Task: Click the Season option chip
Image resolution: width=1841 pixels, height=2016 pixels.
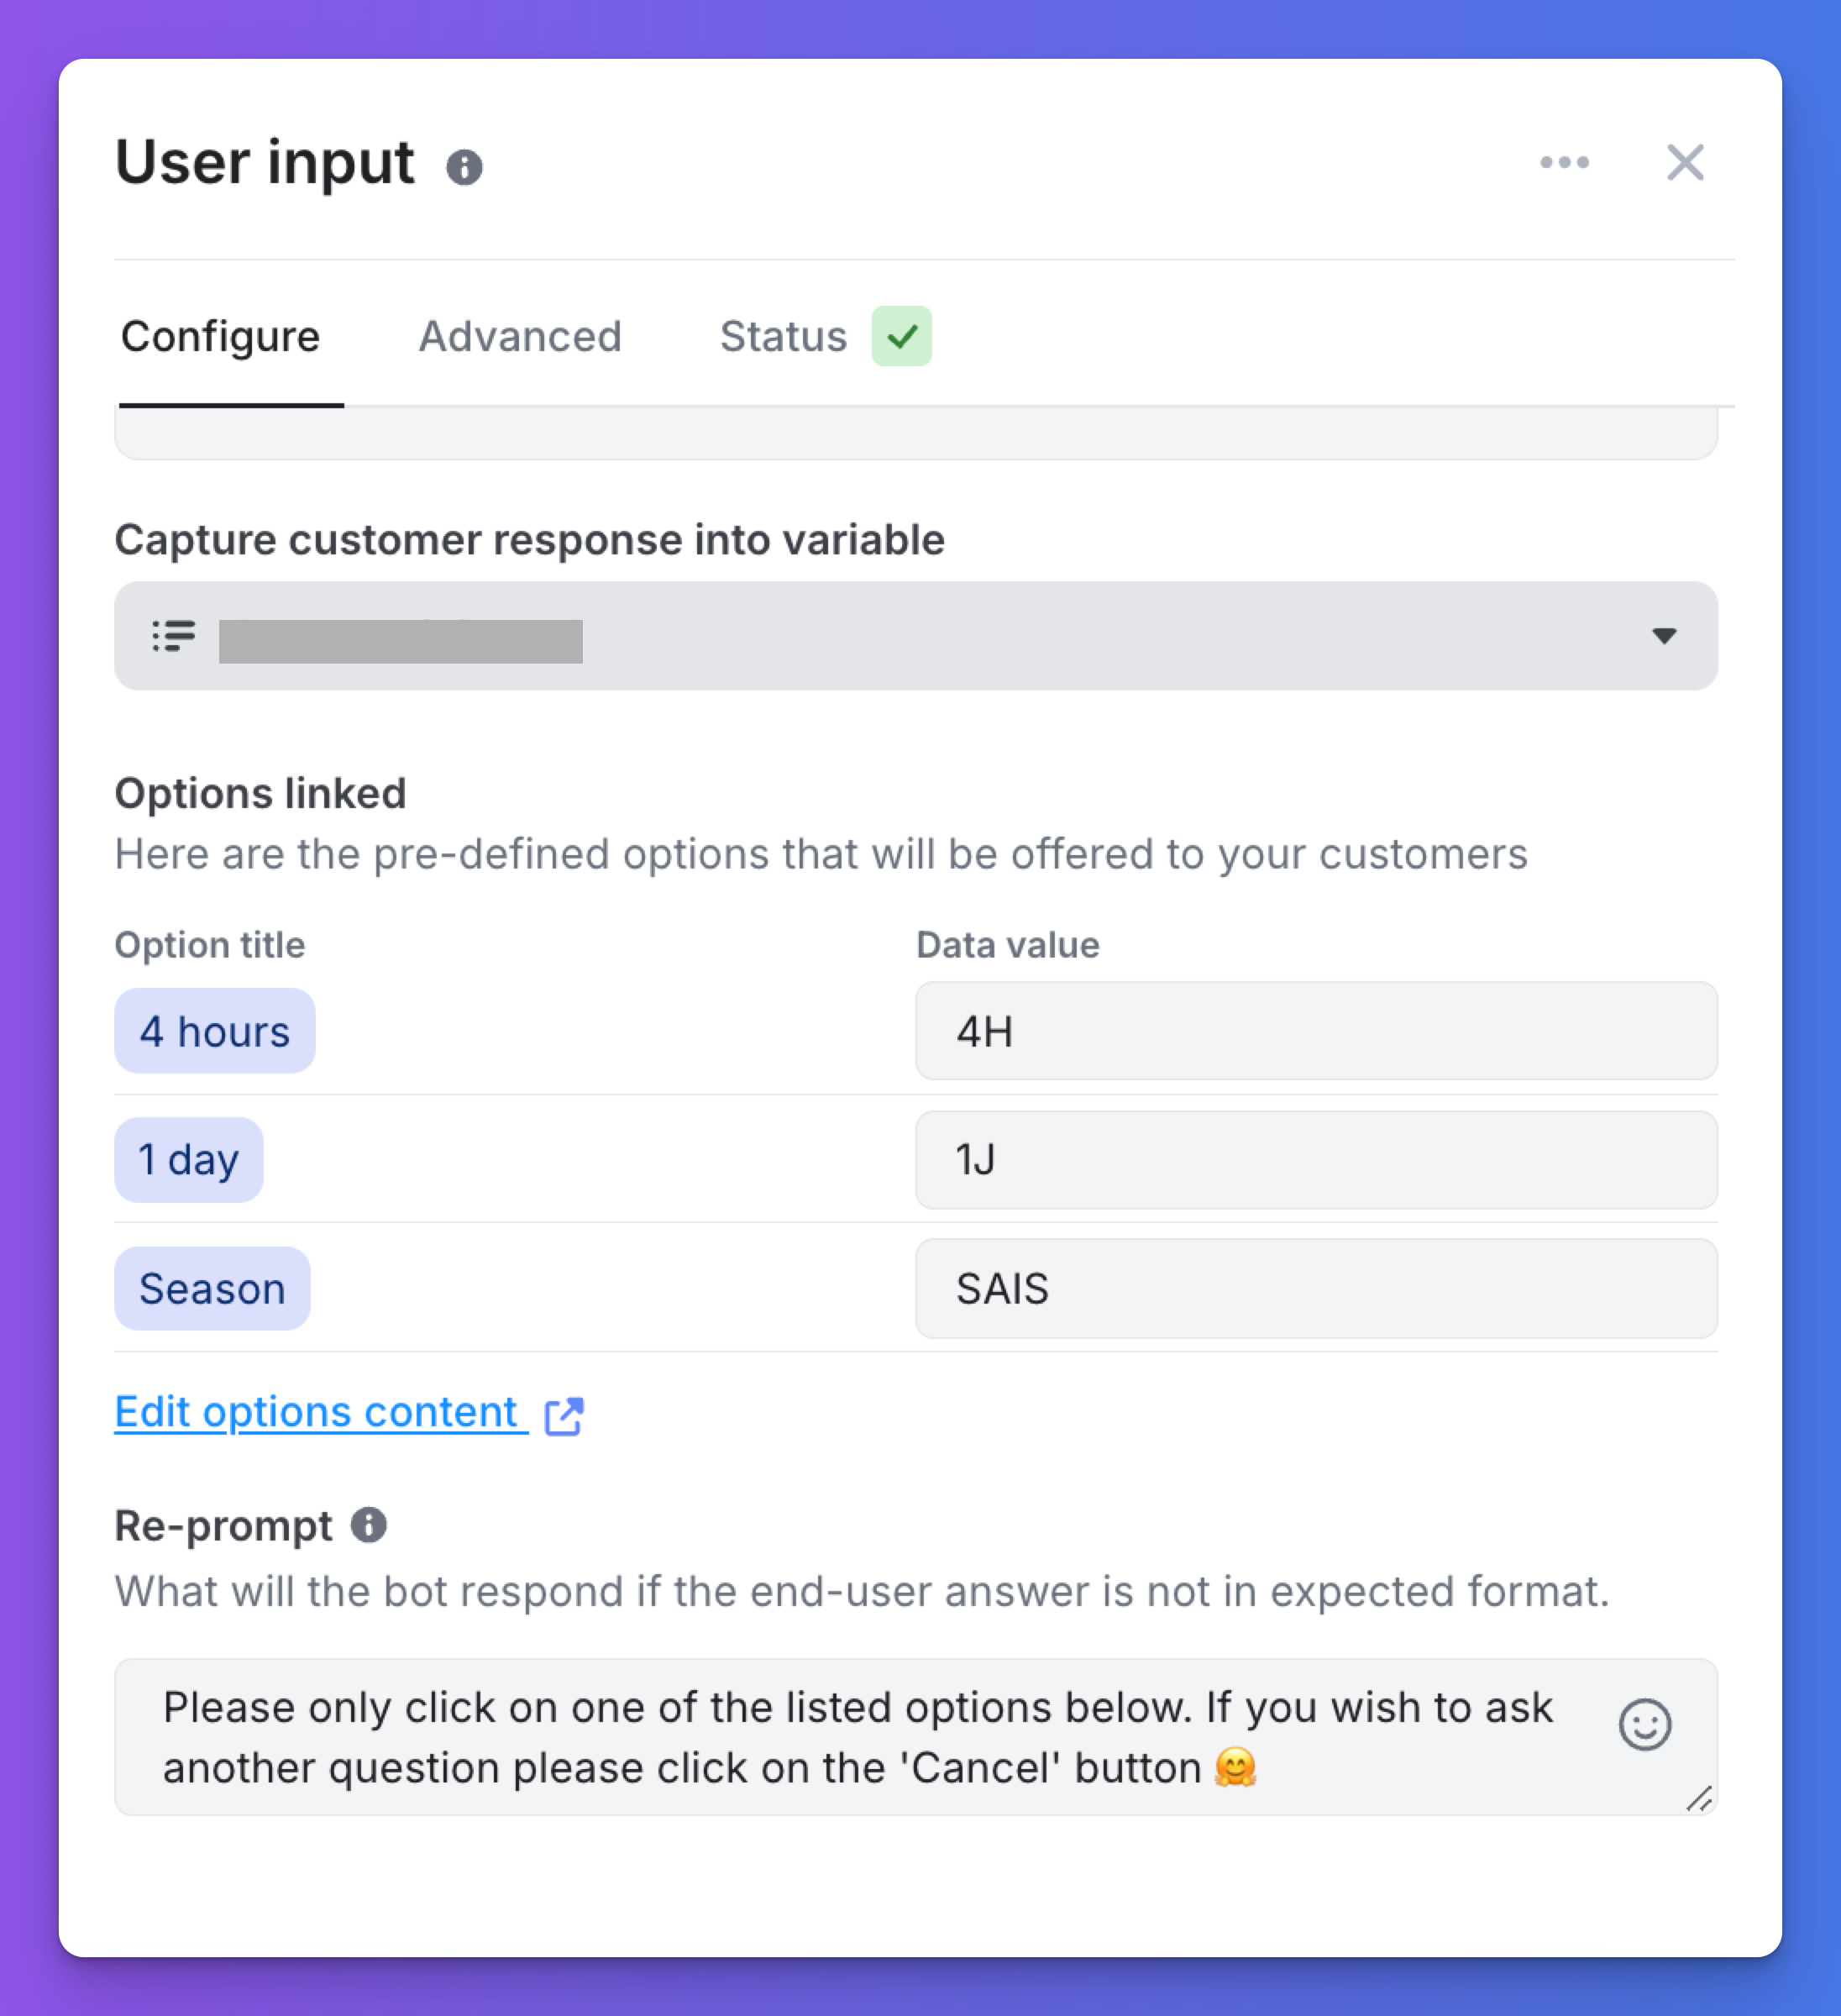Action: coord(212,1288)
